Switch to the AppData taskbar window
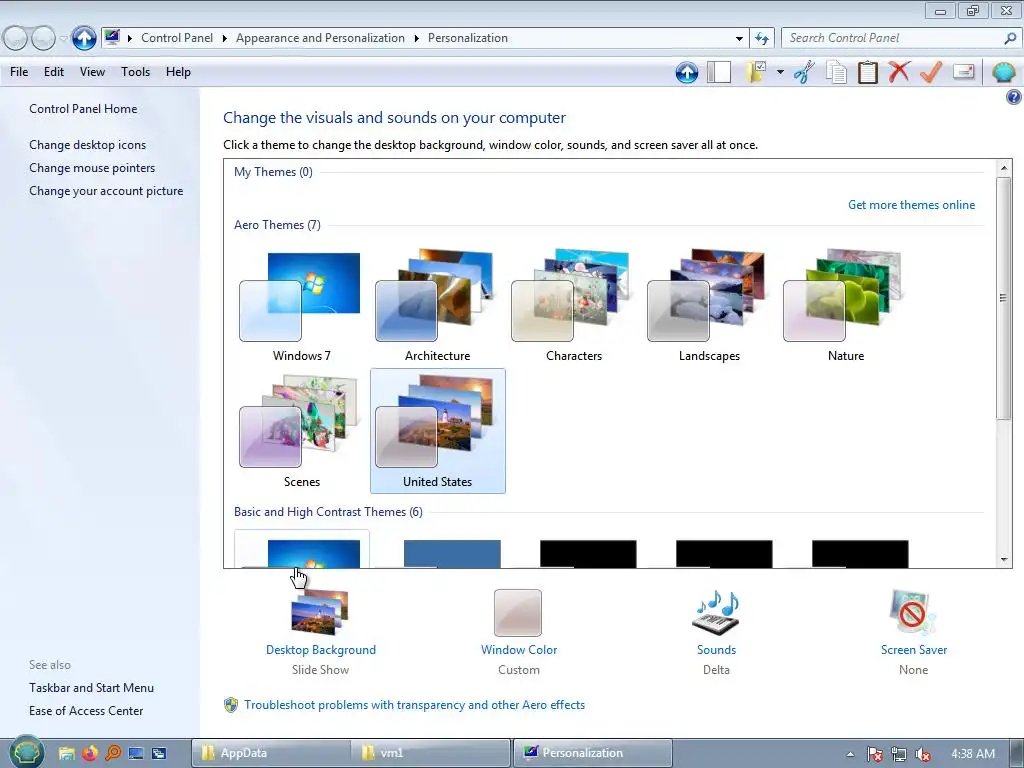 pyautogui.click(x=270, y=753)
